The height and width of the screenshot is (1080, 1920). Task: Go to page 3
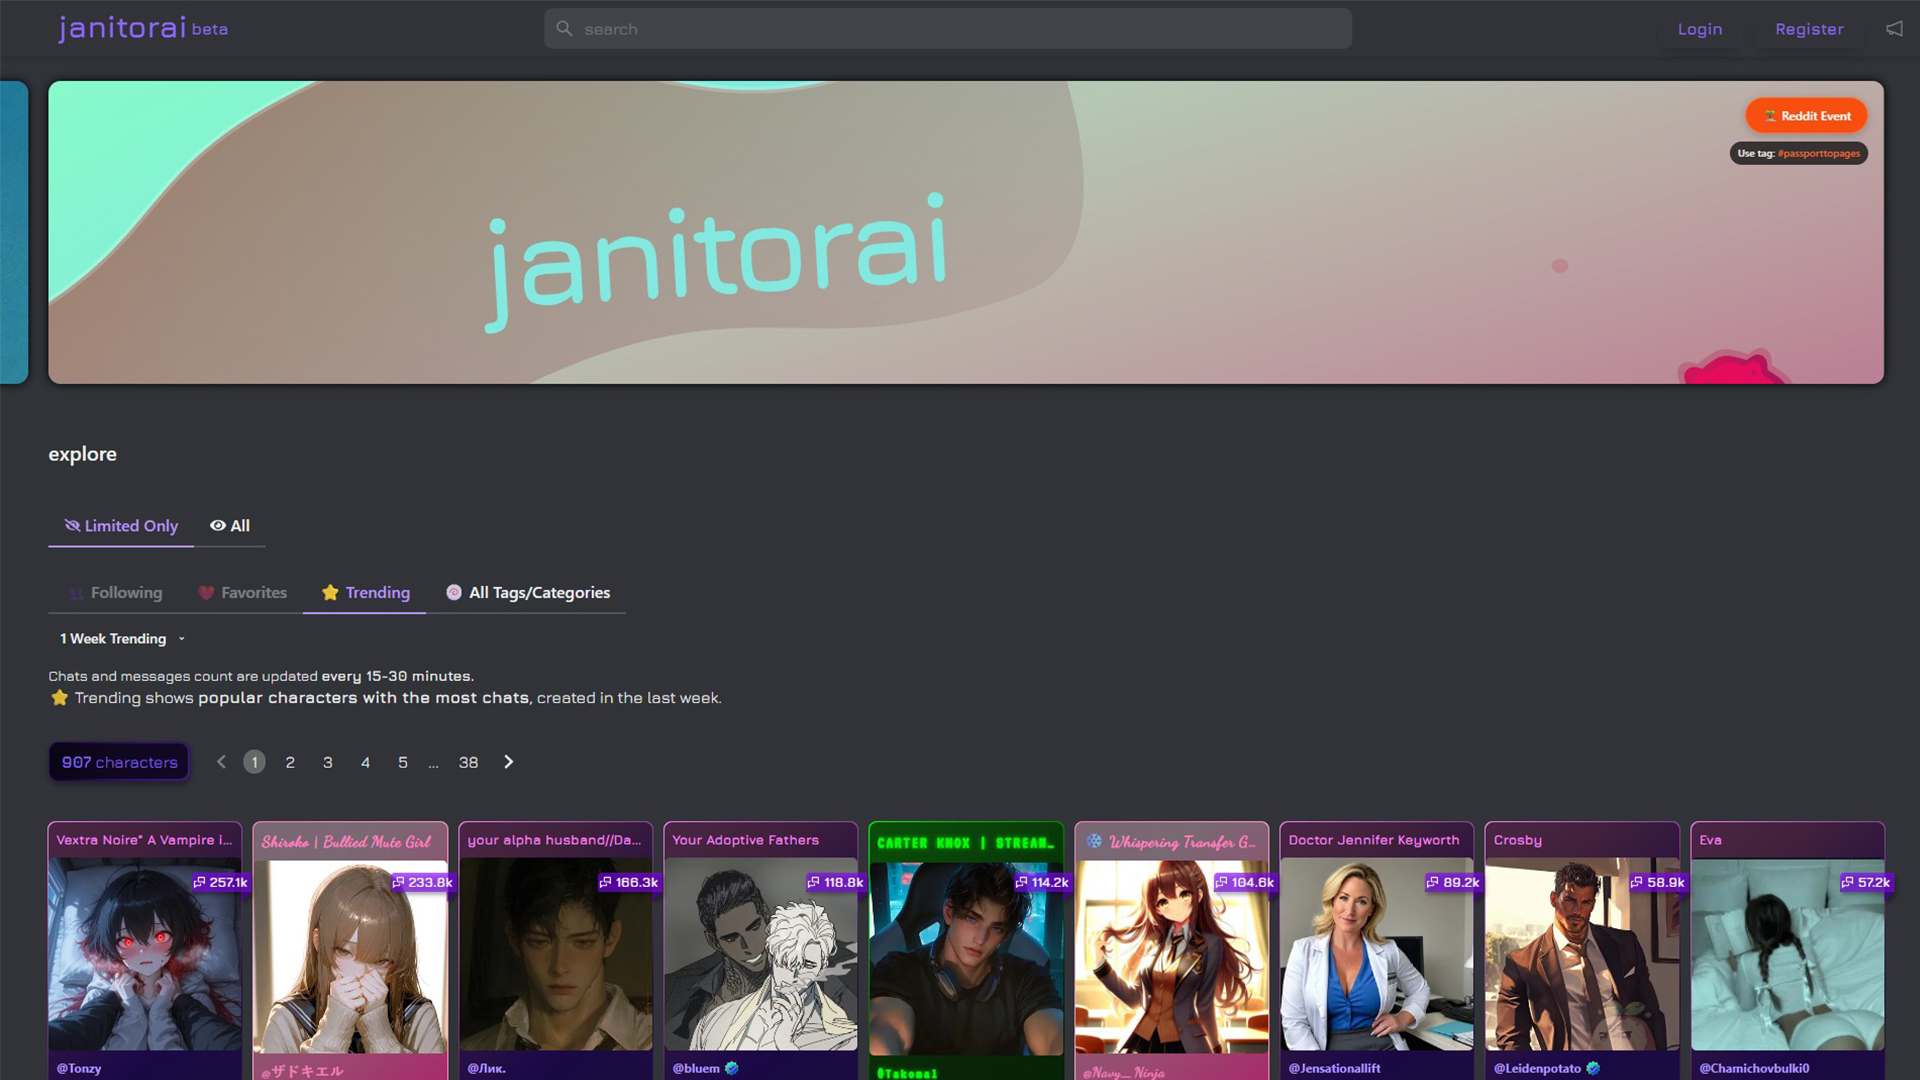(328, 762)
